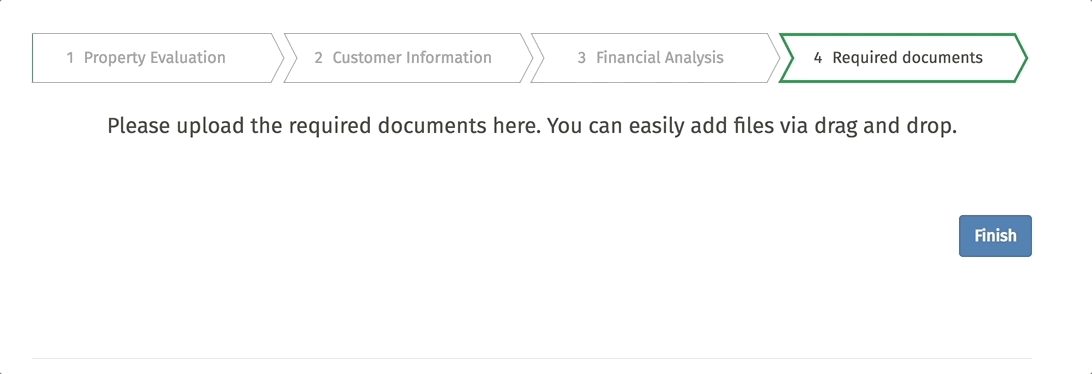Click the green arrow tip of Required documents
Image resolution: width=1092 pixels, height=374 pixels.
click(x=1020, y=58)
